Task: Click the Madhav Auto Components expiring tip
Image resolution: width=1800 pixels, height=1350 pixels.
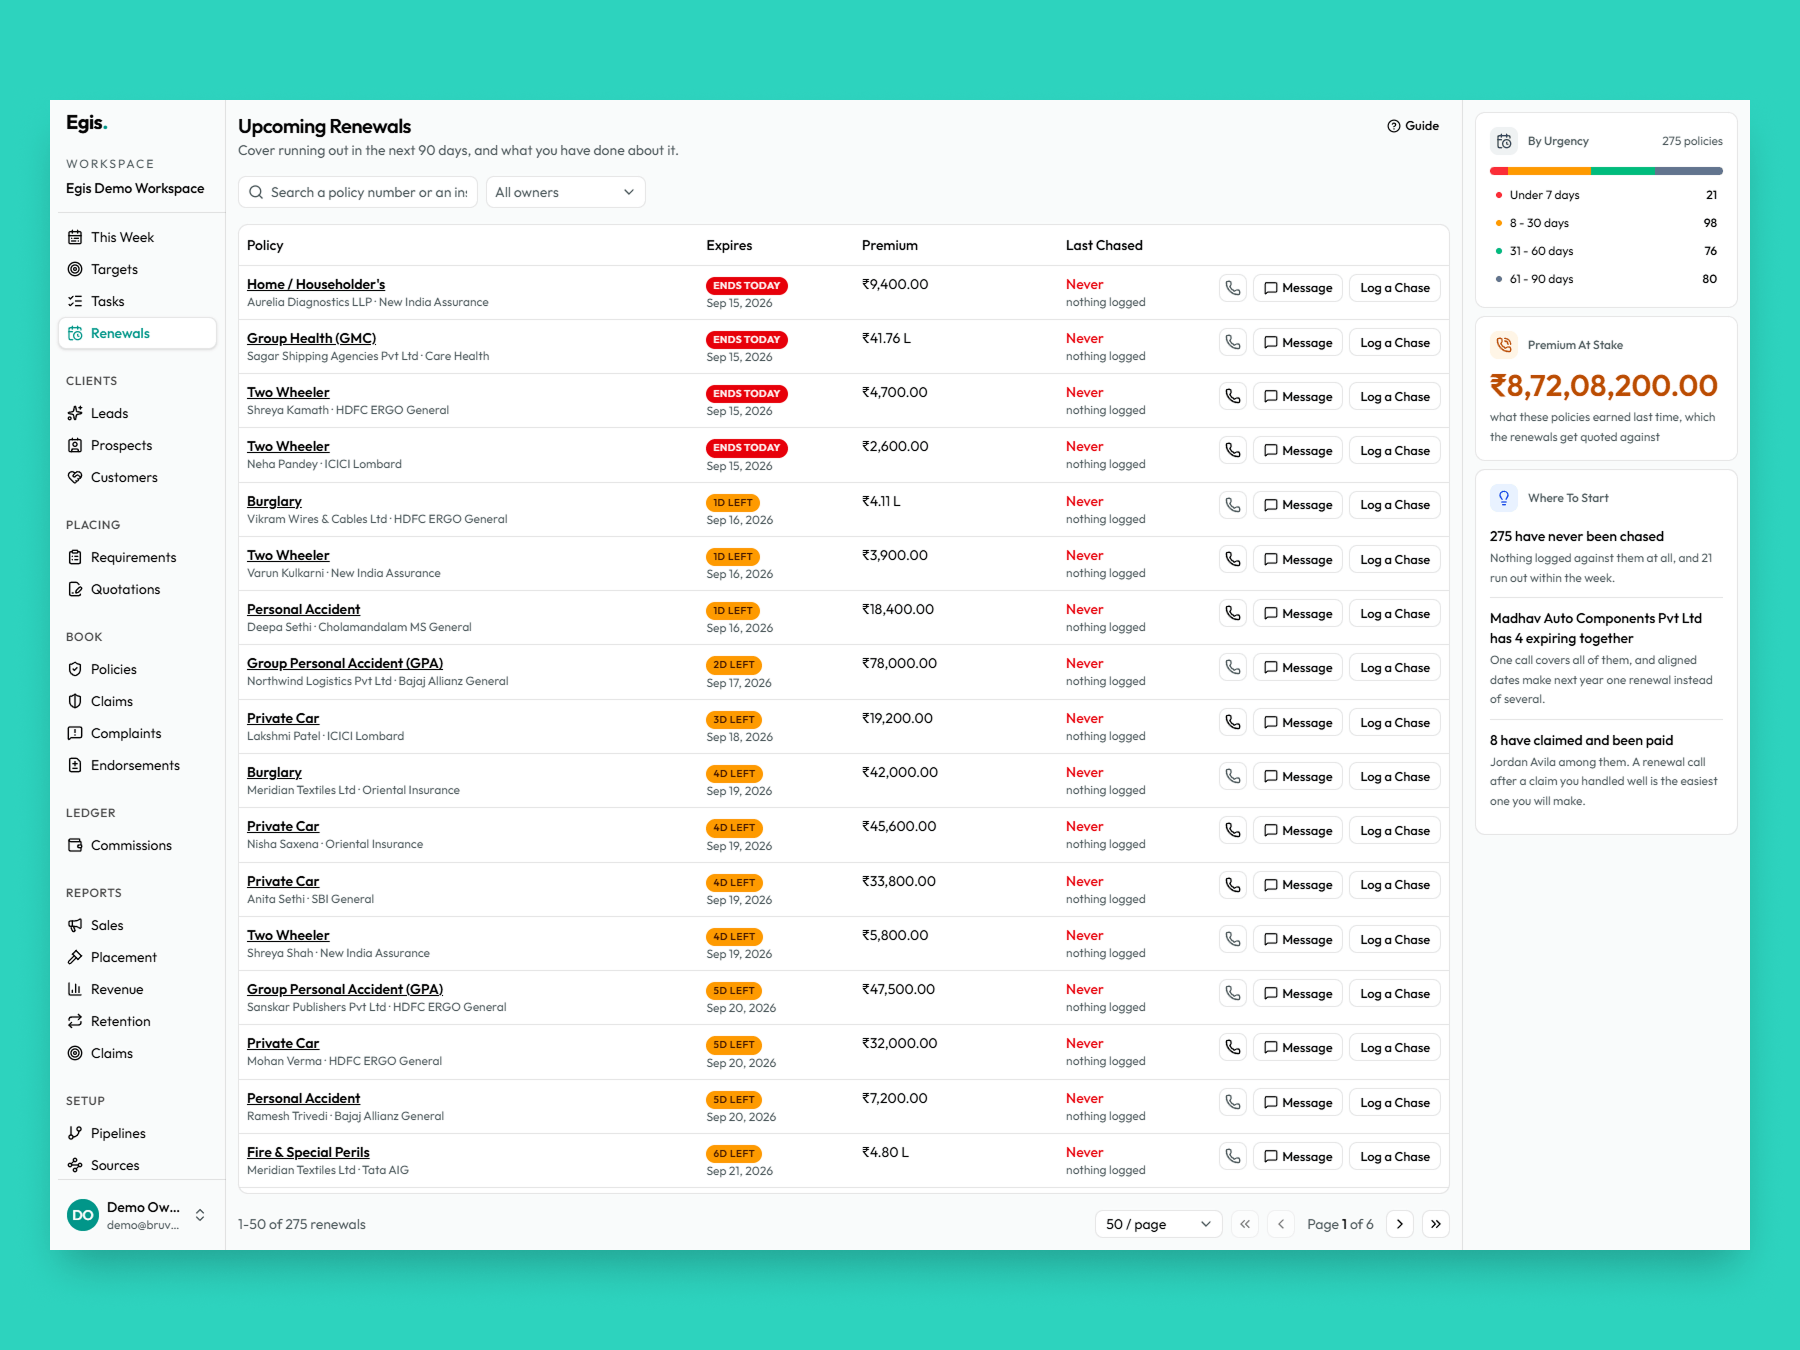Action: (x=1606, y=658)
